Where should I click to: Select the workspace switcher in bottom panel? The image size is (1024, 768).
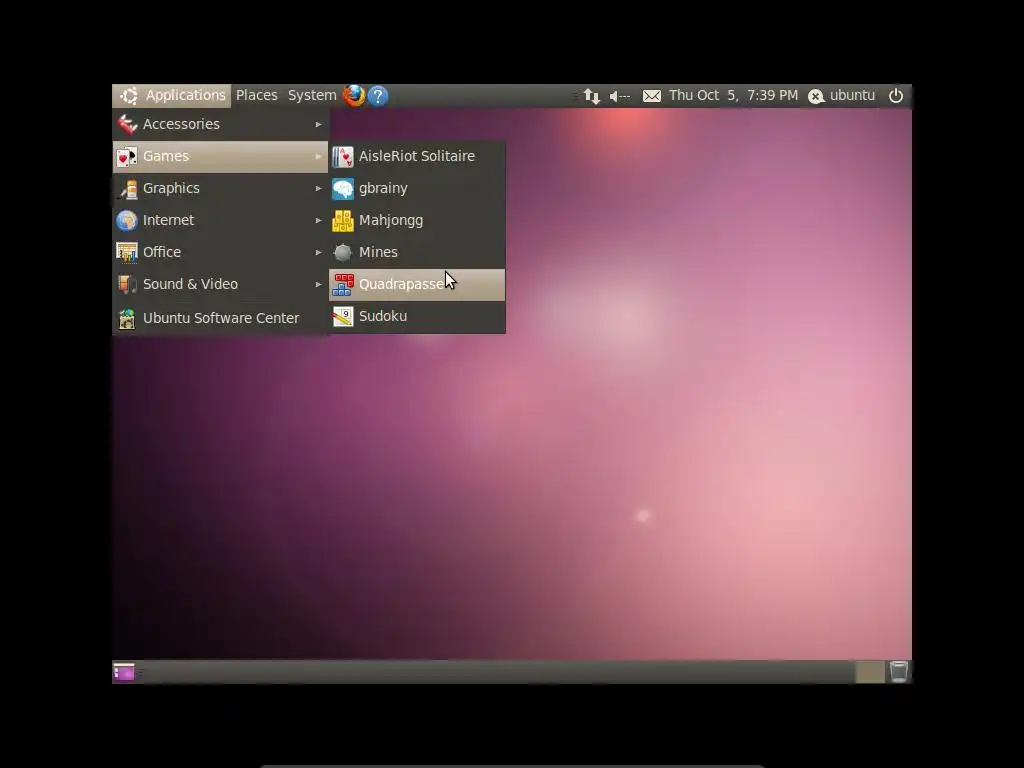[869, 672]
